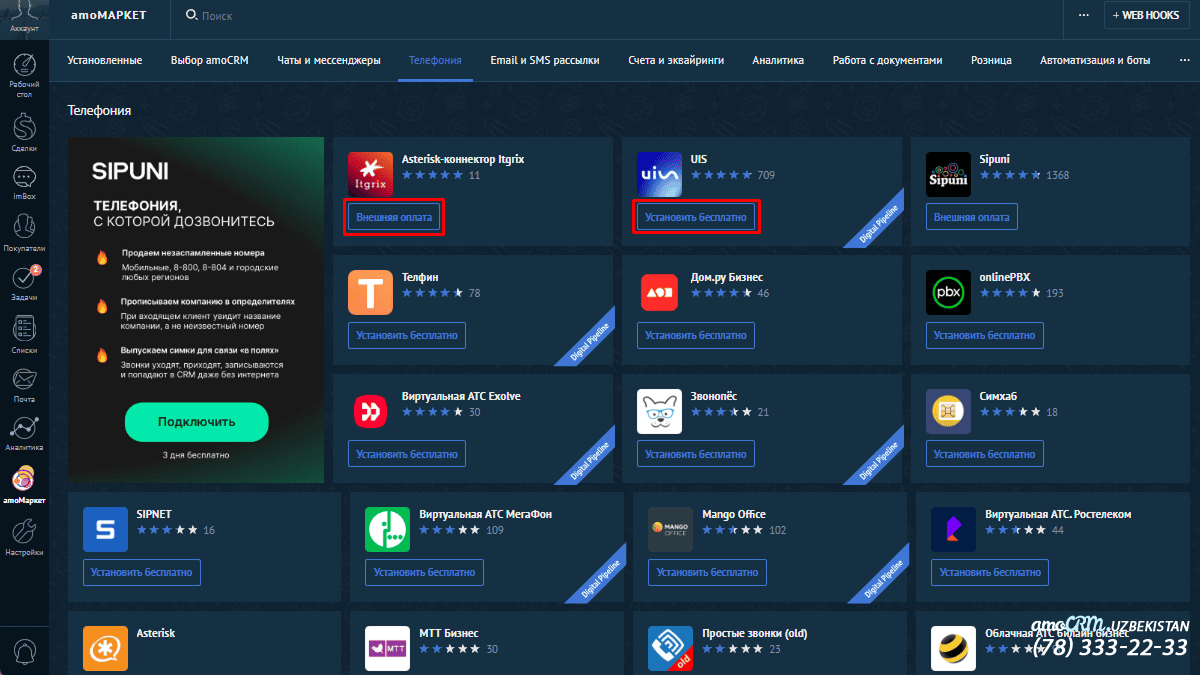Switch to the Счета и эквайринги tab
Viewport: 1200px width, 675px height.
[676, 60]
